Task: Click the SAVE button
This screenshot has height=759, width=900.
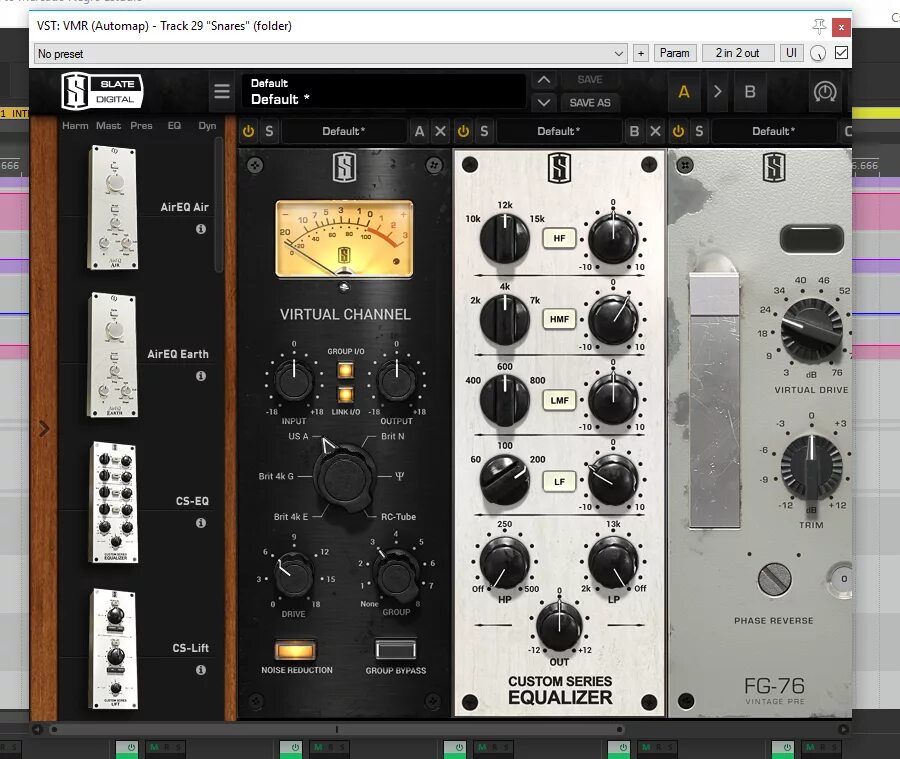Action: coord(589,80)
